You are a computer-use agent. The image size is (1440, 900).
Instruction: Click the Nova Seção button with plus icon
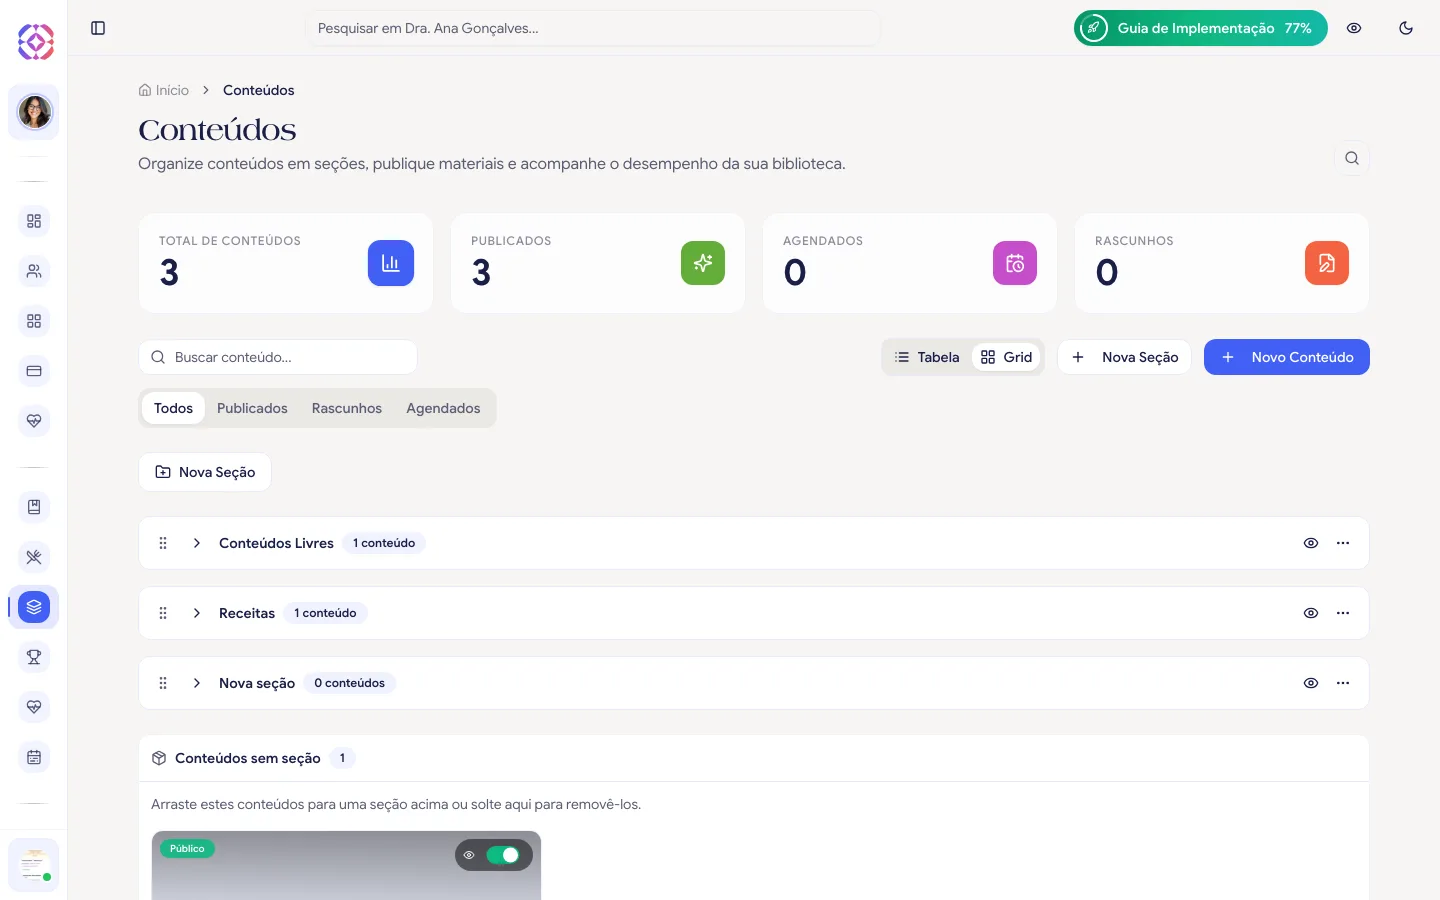1124,357
